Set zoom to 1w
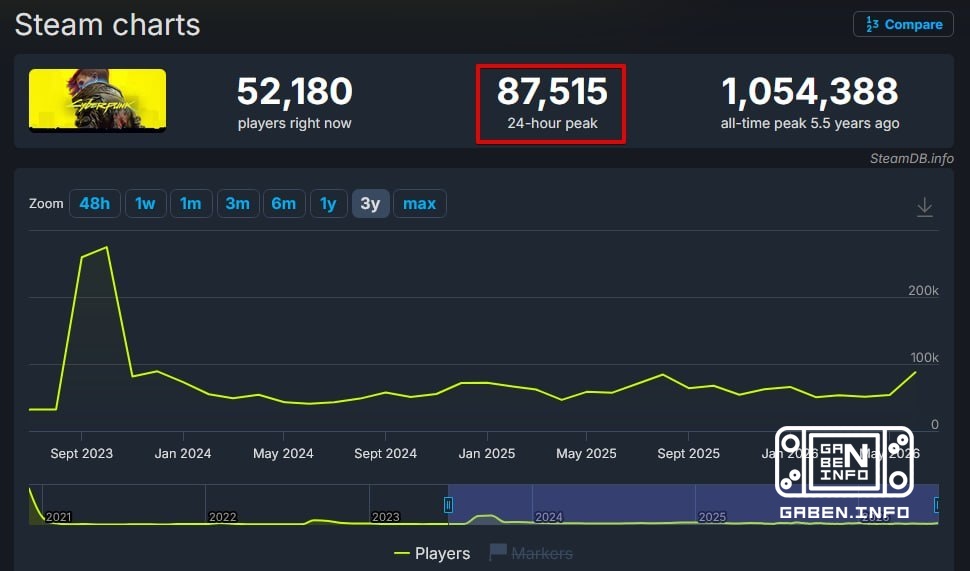Screen dimensions: 970x571 (x=145, y=204)
